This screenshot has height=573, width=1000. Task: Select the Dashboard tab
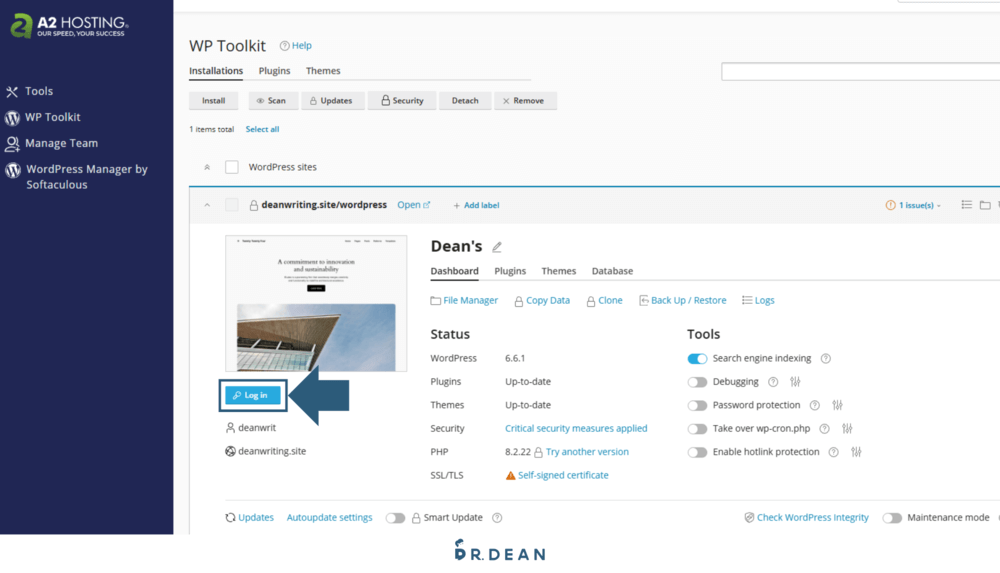coord(454,271)
